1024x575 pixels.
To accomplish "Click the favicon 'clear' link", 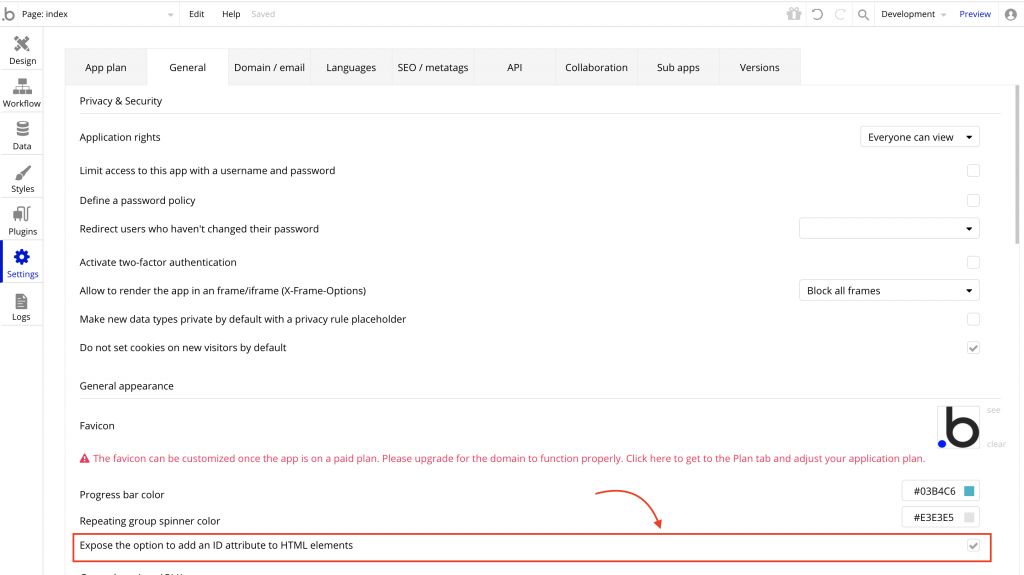I will (x=996, y=444).
